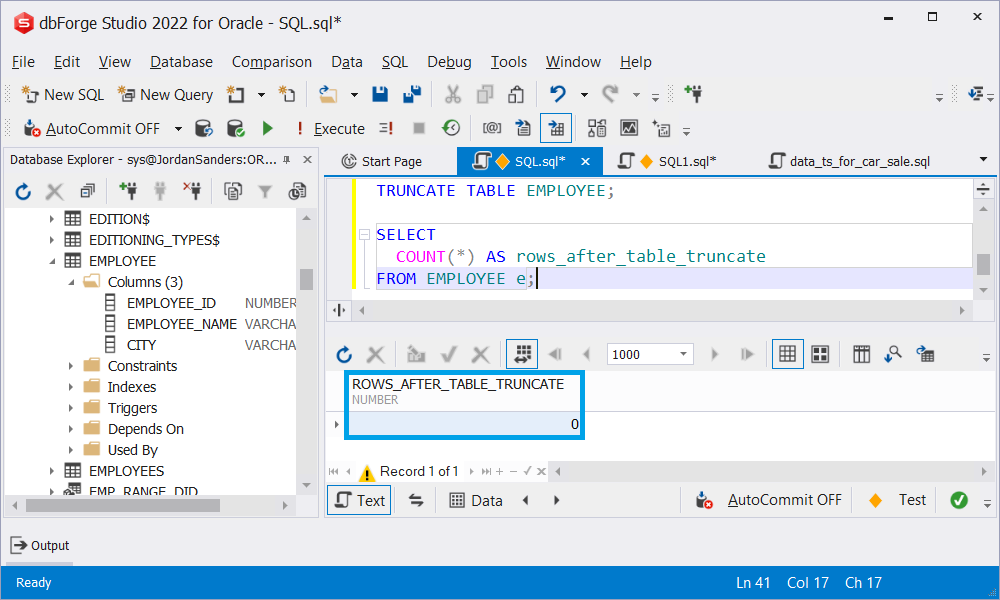Click the green Execute arrow icon

266,128
